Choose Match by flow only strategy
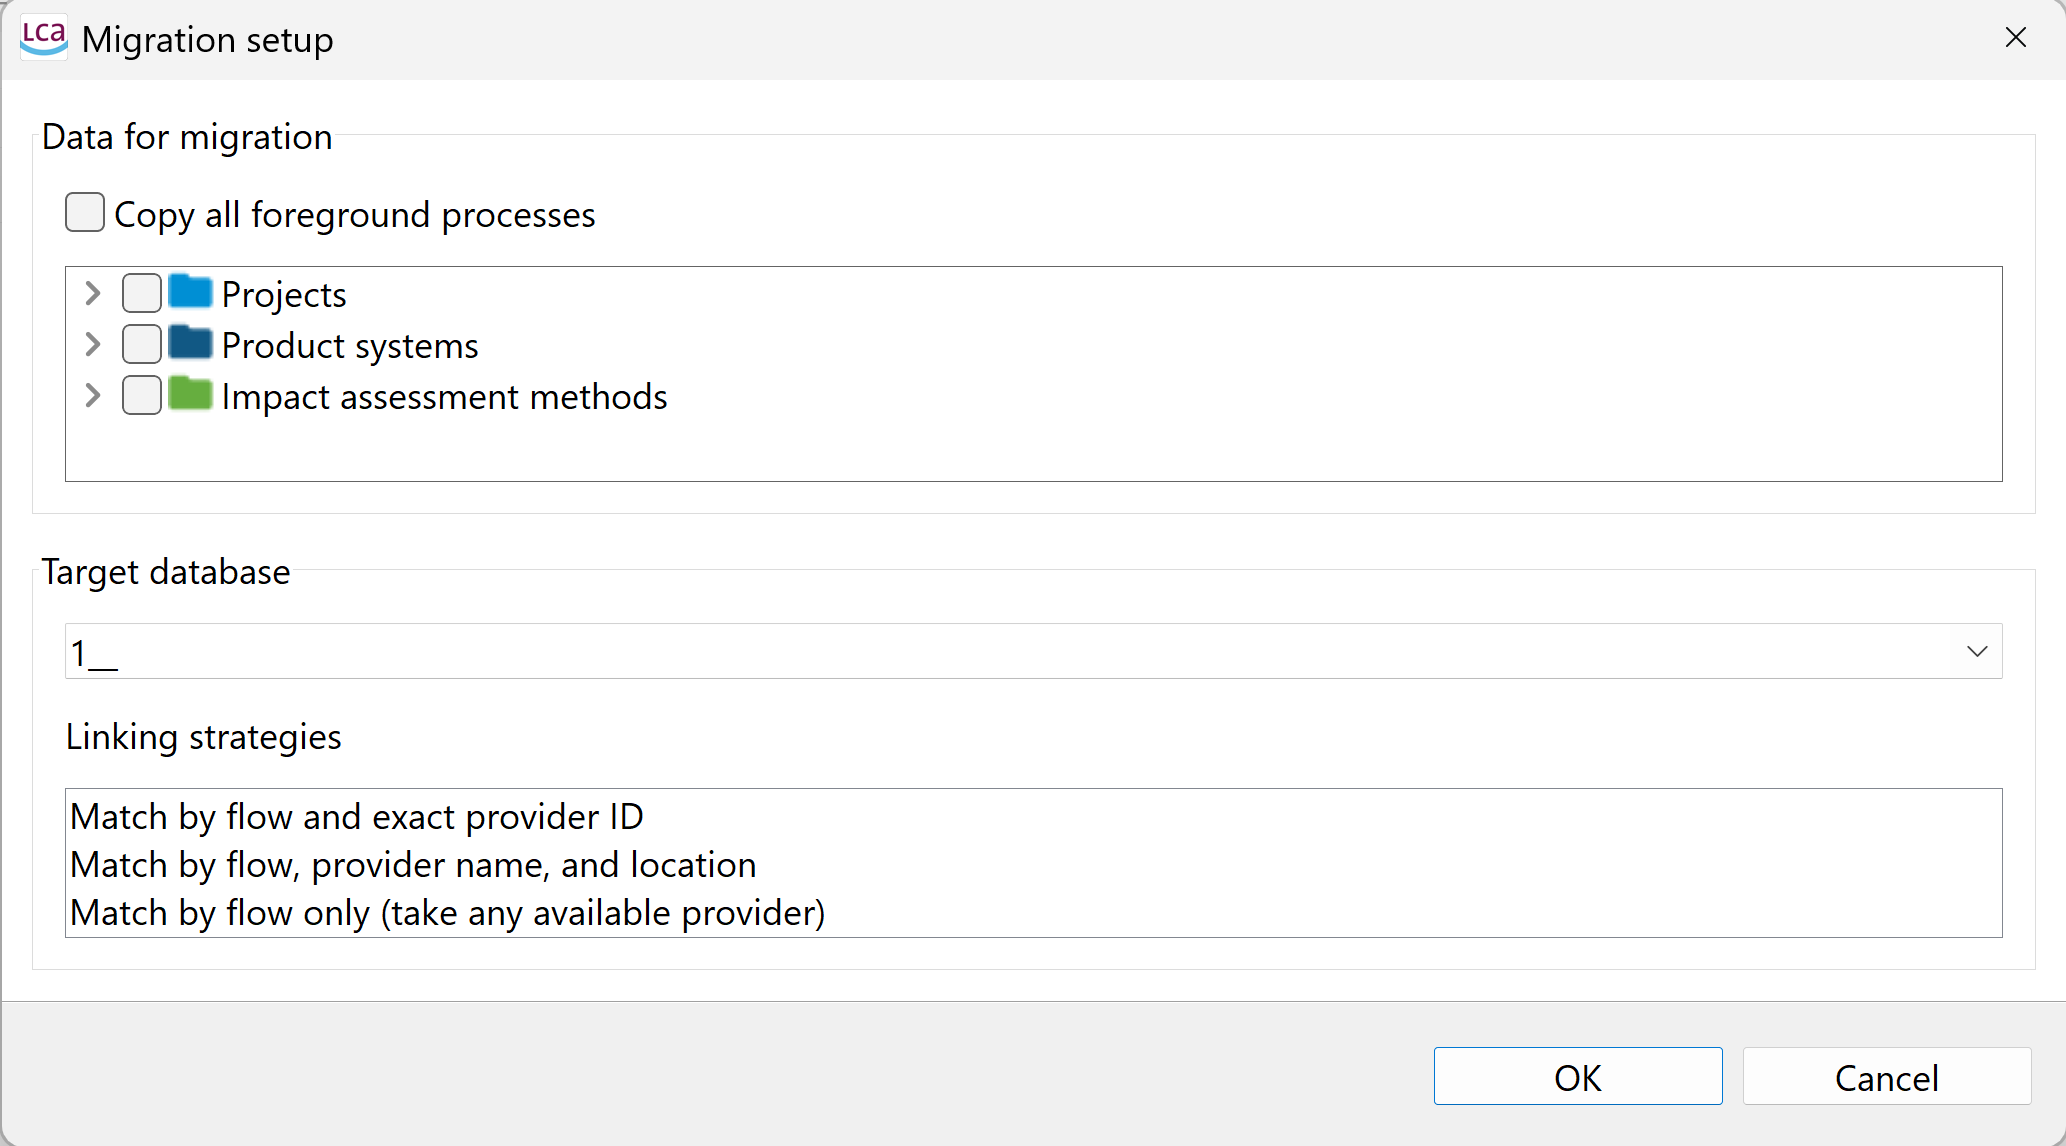The height and width of the screenshot is (1146, 2066). [448, 913]
